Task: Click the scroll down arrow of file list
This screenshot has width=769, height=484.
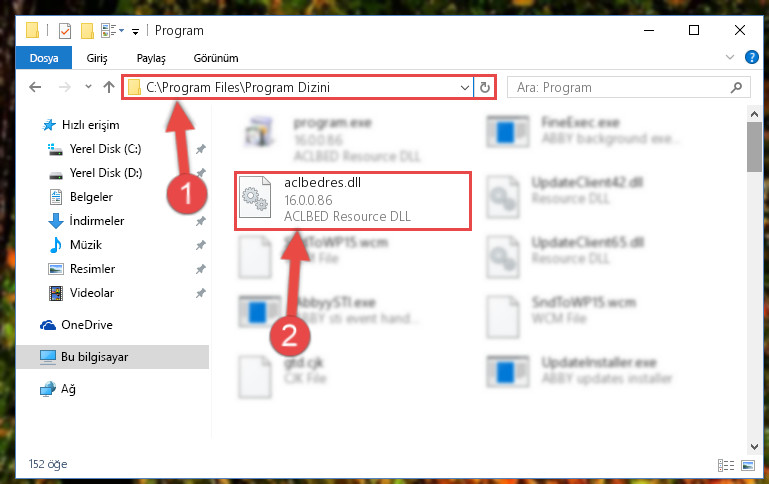Action: click(x=754, y=447)
